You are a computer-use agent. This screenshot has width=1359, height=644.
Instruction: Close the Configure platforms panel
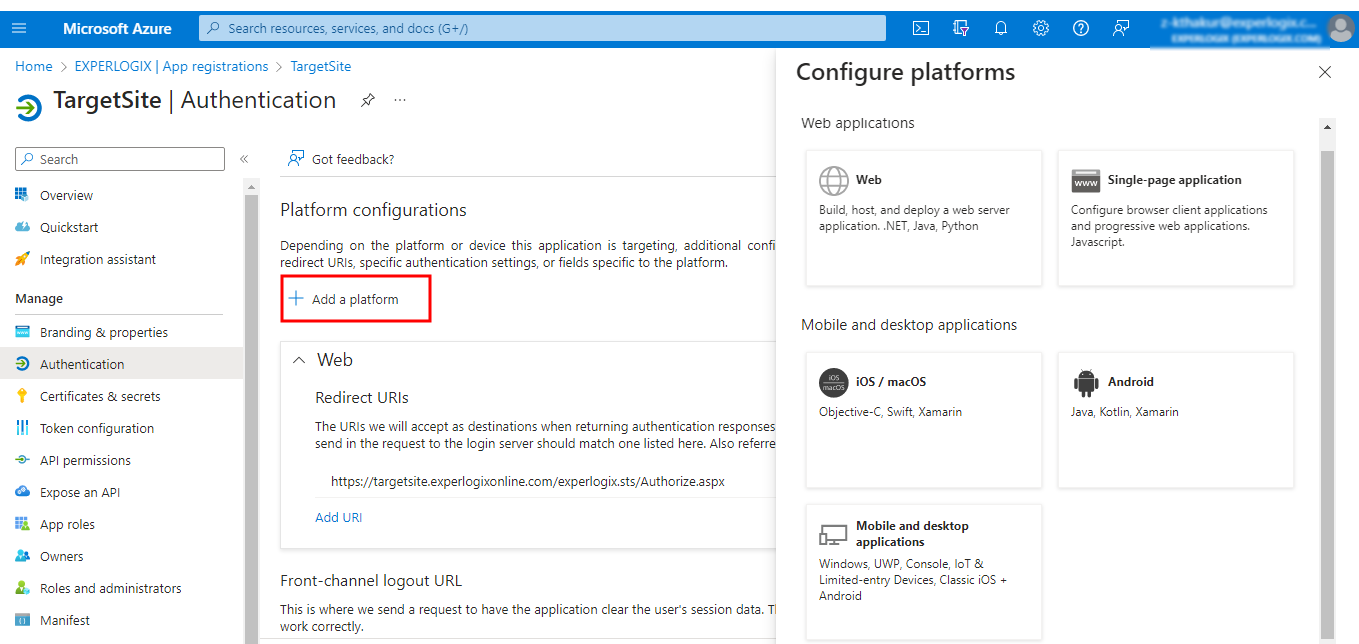[x=1325, y=72]
